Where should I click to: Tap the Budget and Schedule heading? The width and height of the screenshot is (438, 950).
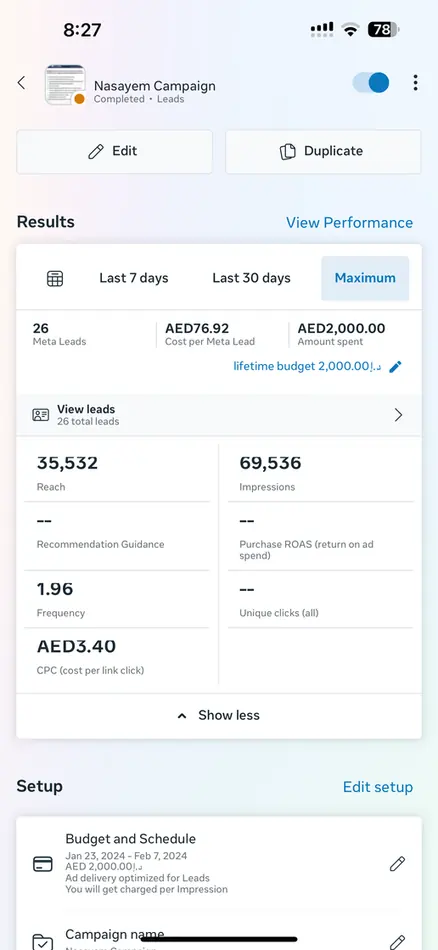[x=130, y=839]
